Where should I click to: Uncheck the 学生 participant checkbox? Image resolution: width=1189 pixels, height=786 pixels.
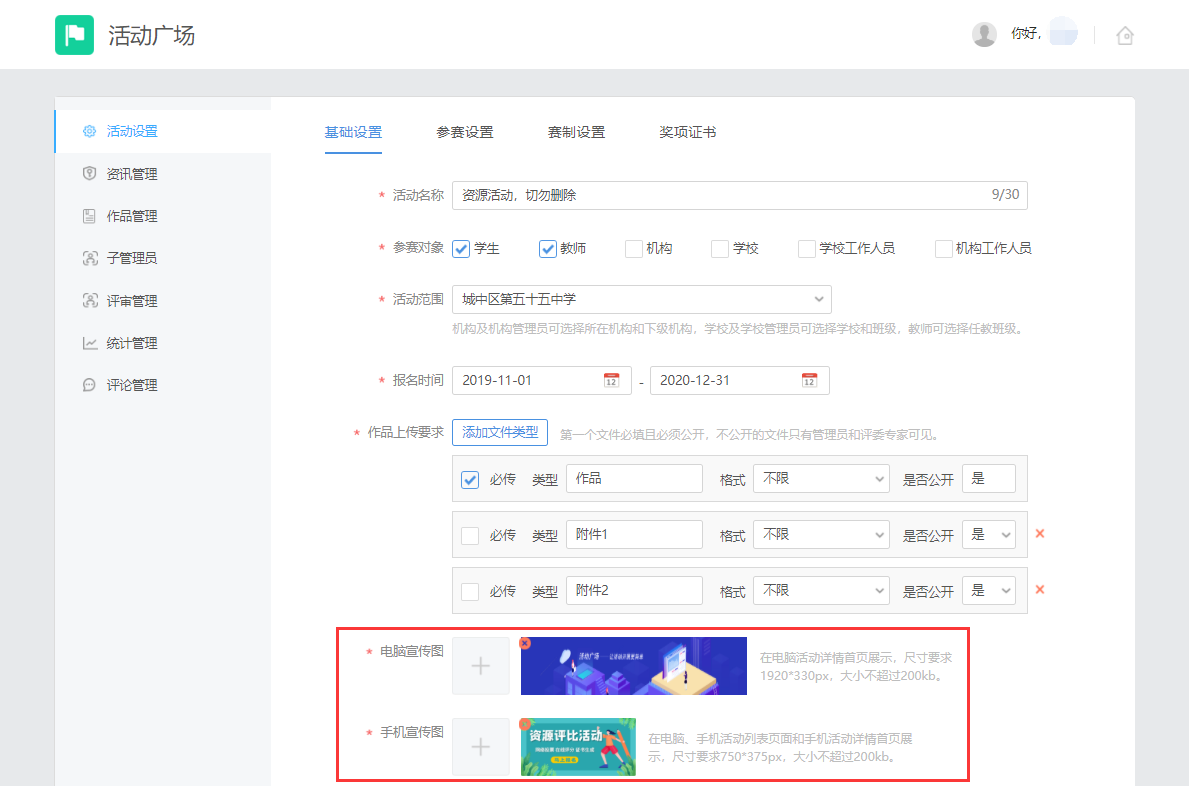tap(461, 249)
